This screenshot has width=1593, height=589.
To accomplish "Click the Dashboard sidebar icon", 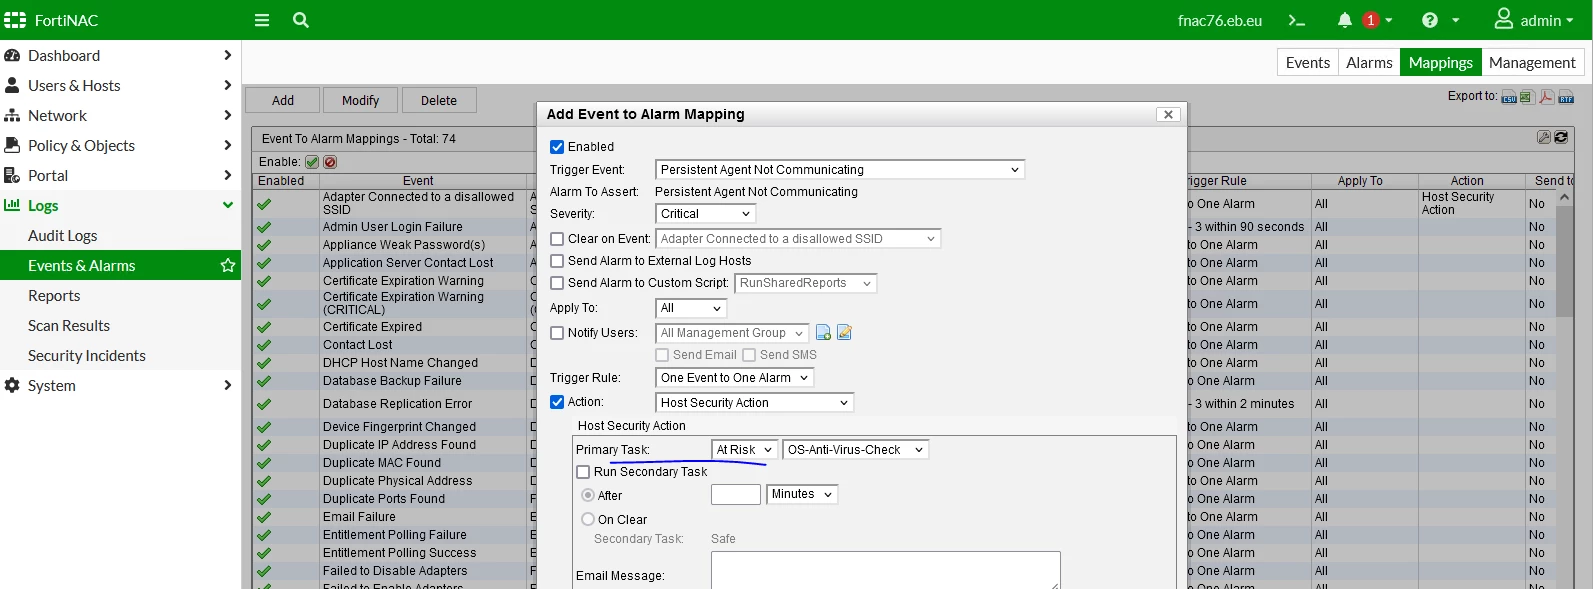I will pyautogui.click(x=12, y=56).
